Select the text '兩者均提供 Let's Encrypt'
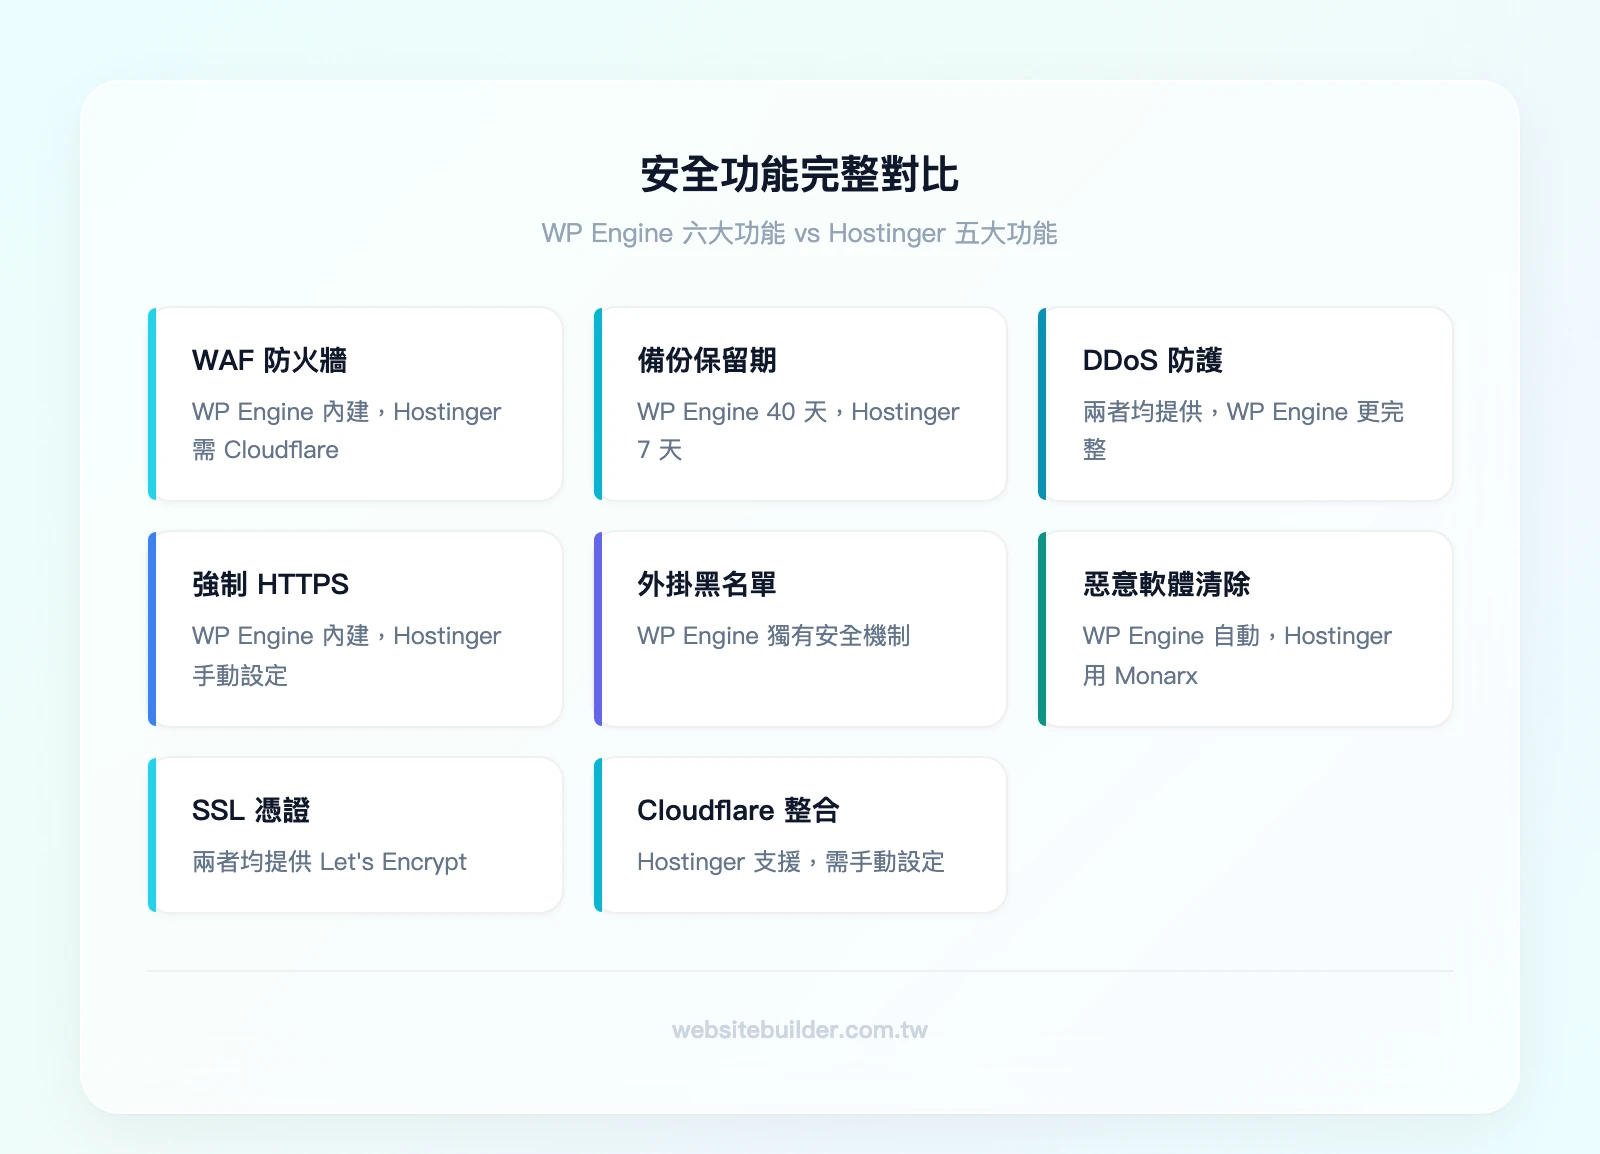This screenshot has width=1600, height=1154. coord(329,862)
